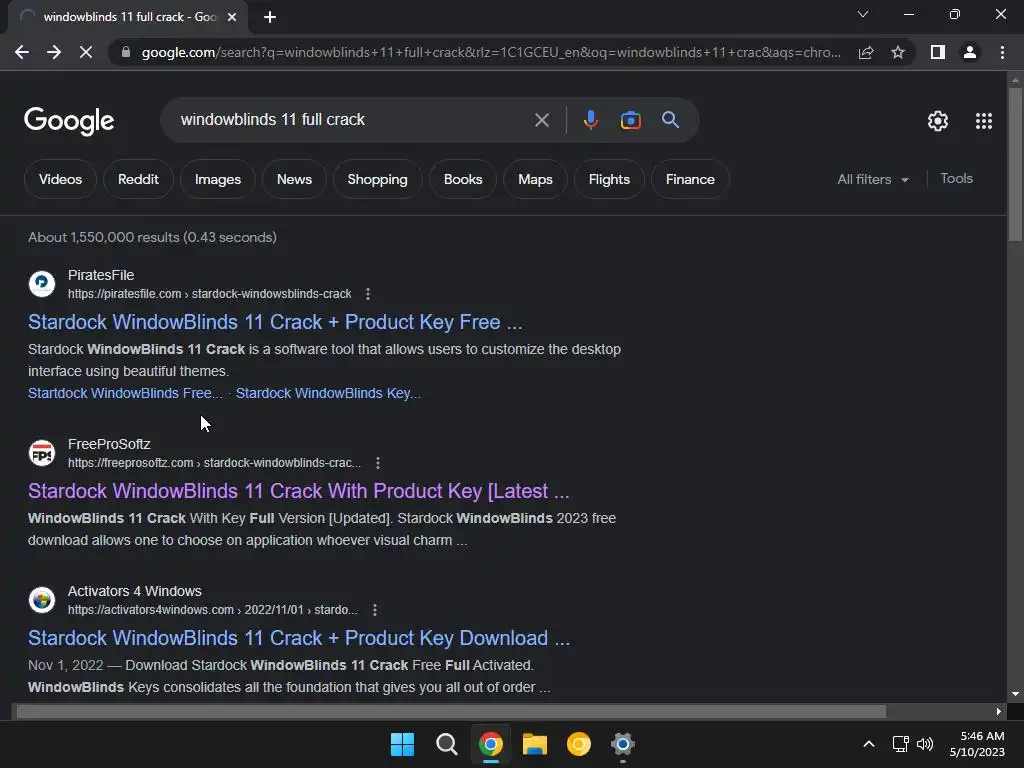The height and width of the screenshot is (768, 1024).
Task: Open Settings gear app in taskbar
Action: point(622,744)
